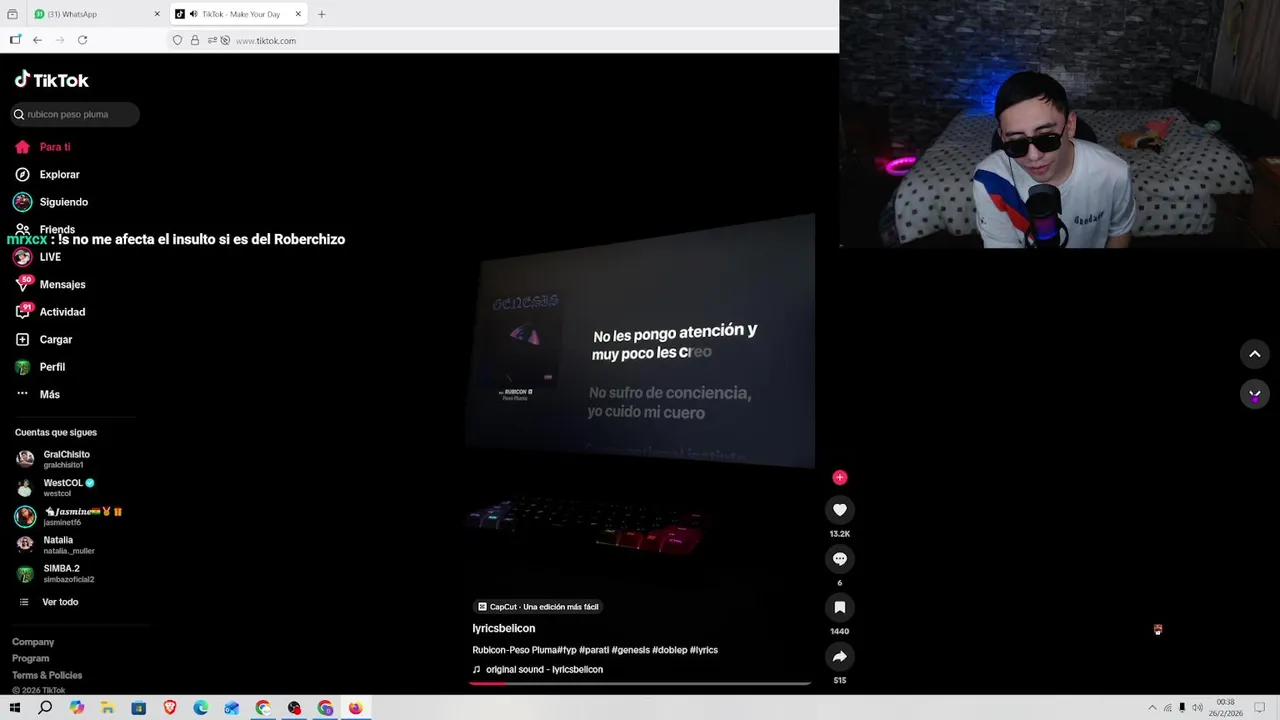The width and height of the screenshot is (1280, 720).
Task: Open Mensajes inbox
Action: 50,285
